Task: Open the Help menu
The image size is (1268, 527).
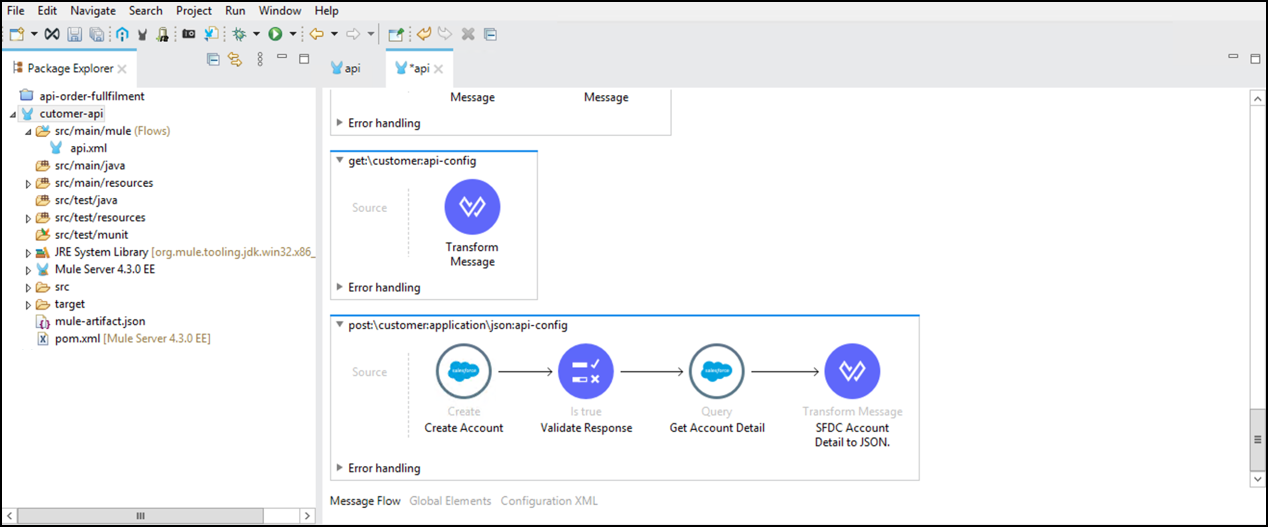Action: 326,10
